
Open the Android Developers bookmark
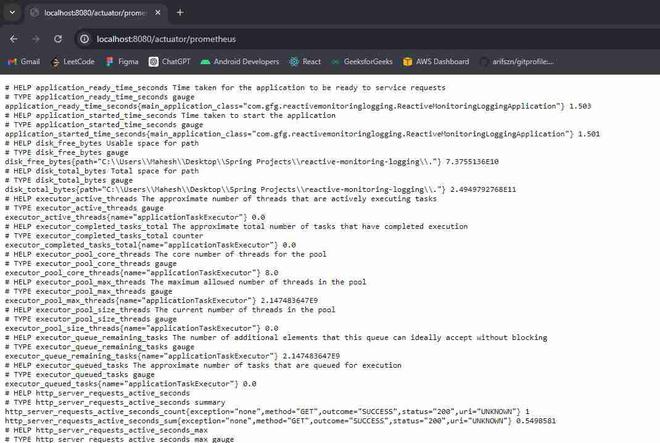[x=240, y=61]
